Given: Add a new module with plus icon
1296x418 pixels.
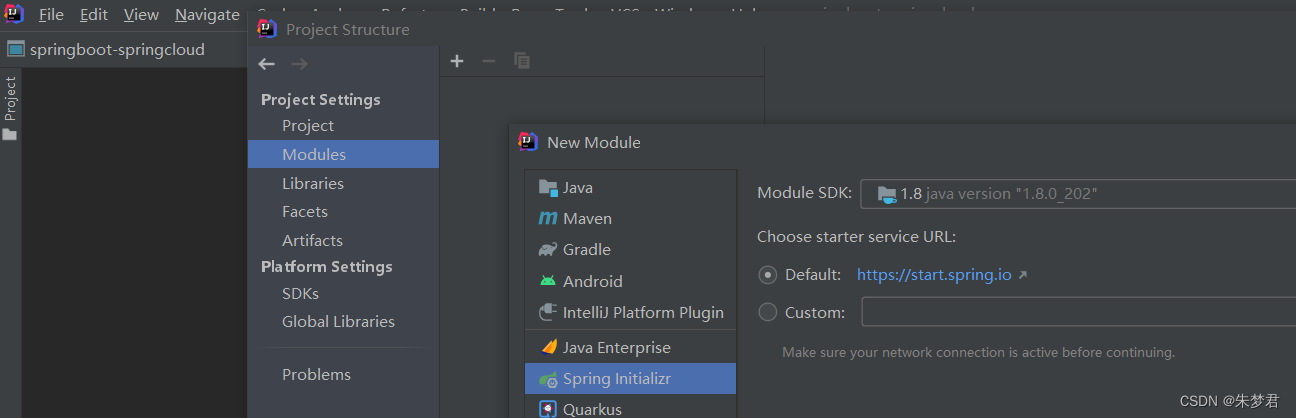Looking at the screenshot, I should coord(457,61).
